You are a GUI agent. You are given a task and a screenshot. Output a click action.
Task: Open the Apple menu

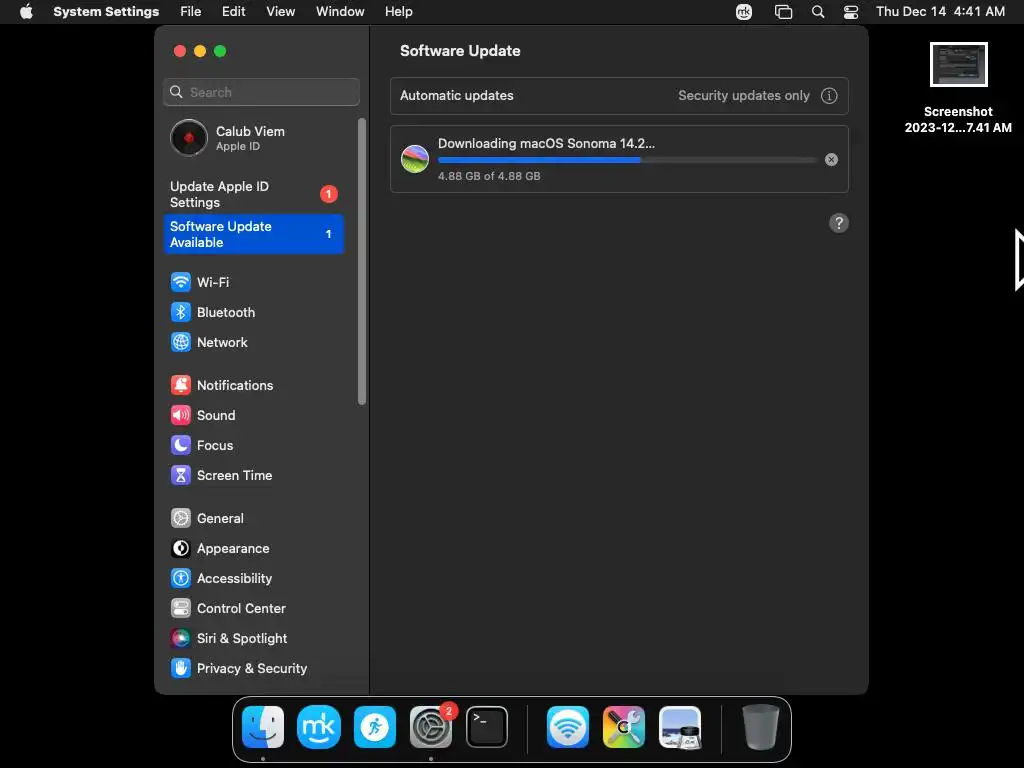point(26,12)
